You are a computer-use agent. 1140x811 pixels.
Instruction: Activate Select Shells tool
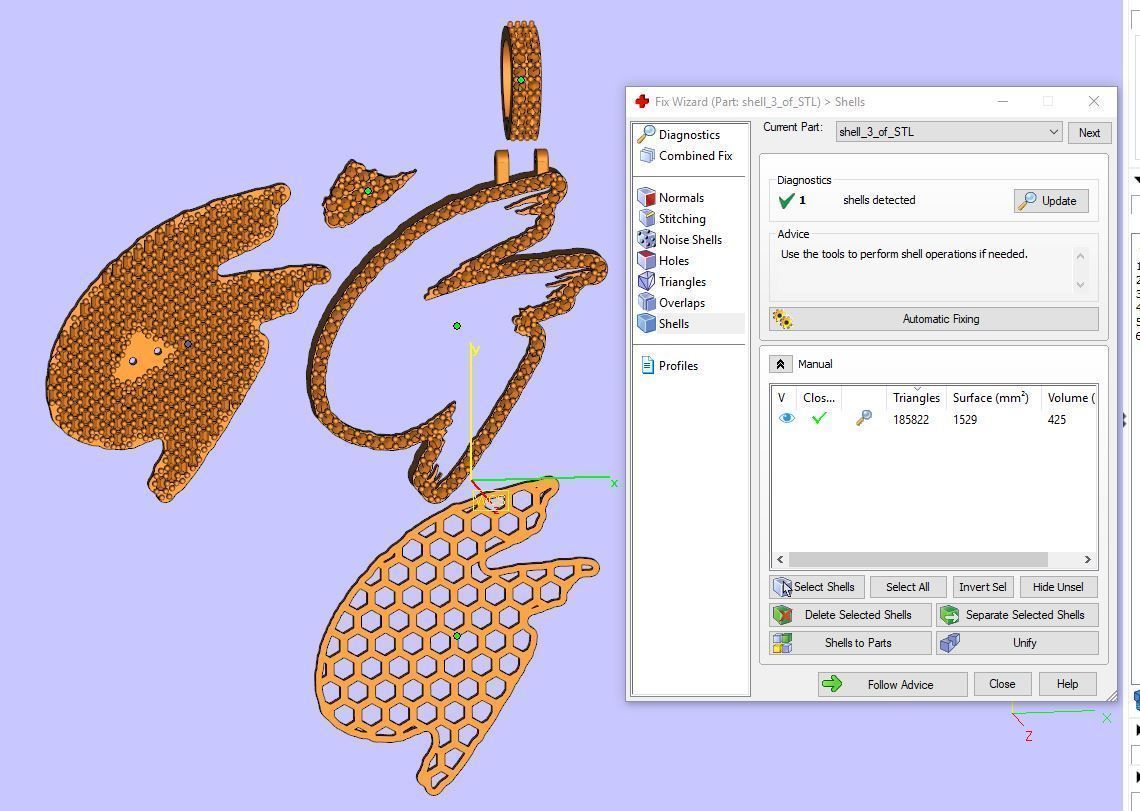[x=816, y=587]
